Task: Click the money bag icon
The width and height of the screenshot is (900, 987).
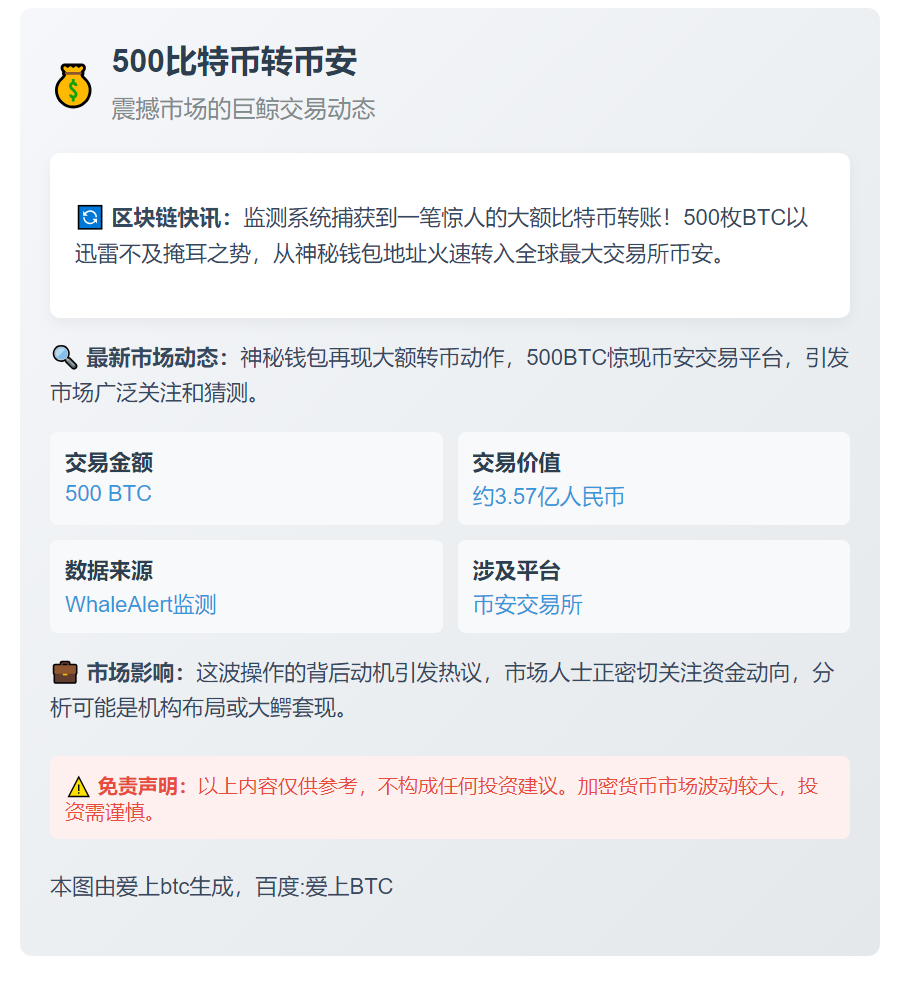Action: 73,85
